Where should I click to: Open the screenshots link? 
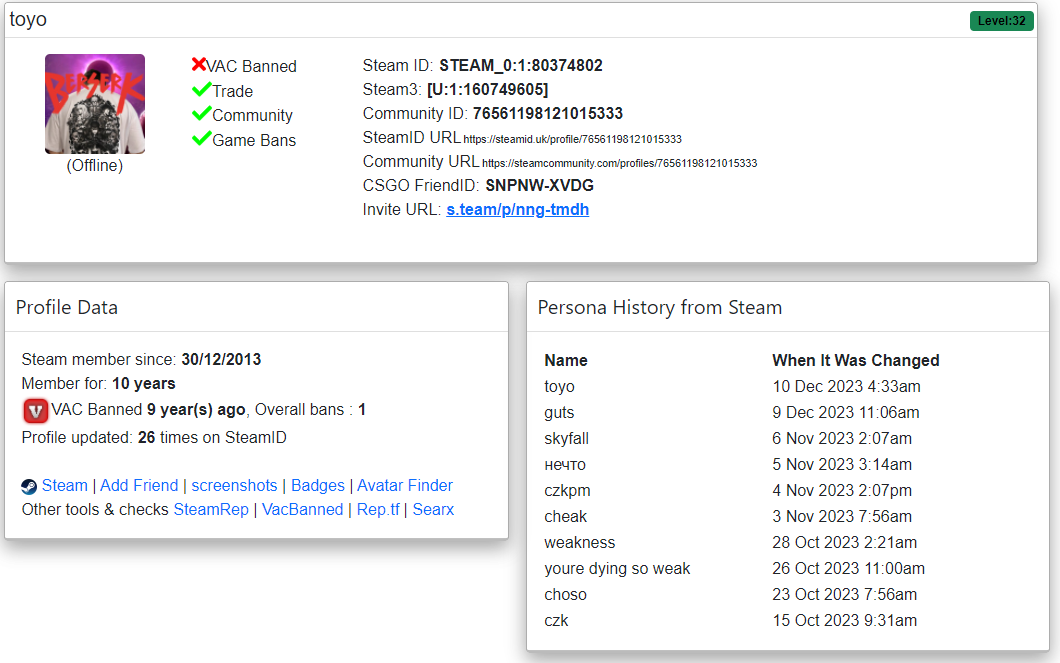point(234,486)
